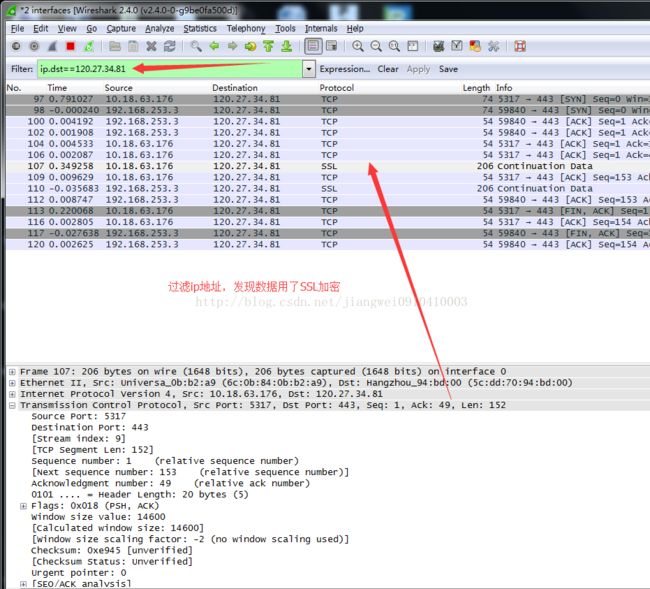Select packet 113 FIN, ACK row
Viewport: 650px width, 589px height.
328,211
